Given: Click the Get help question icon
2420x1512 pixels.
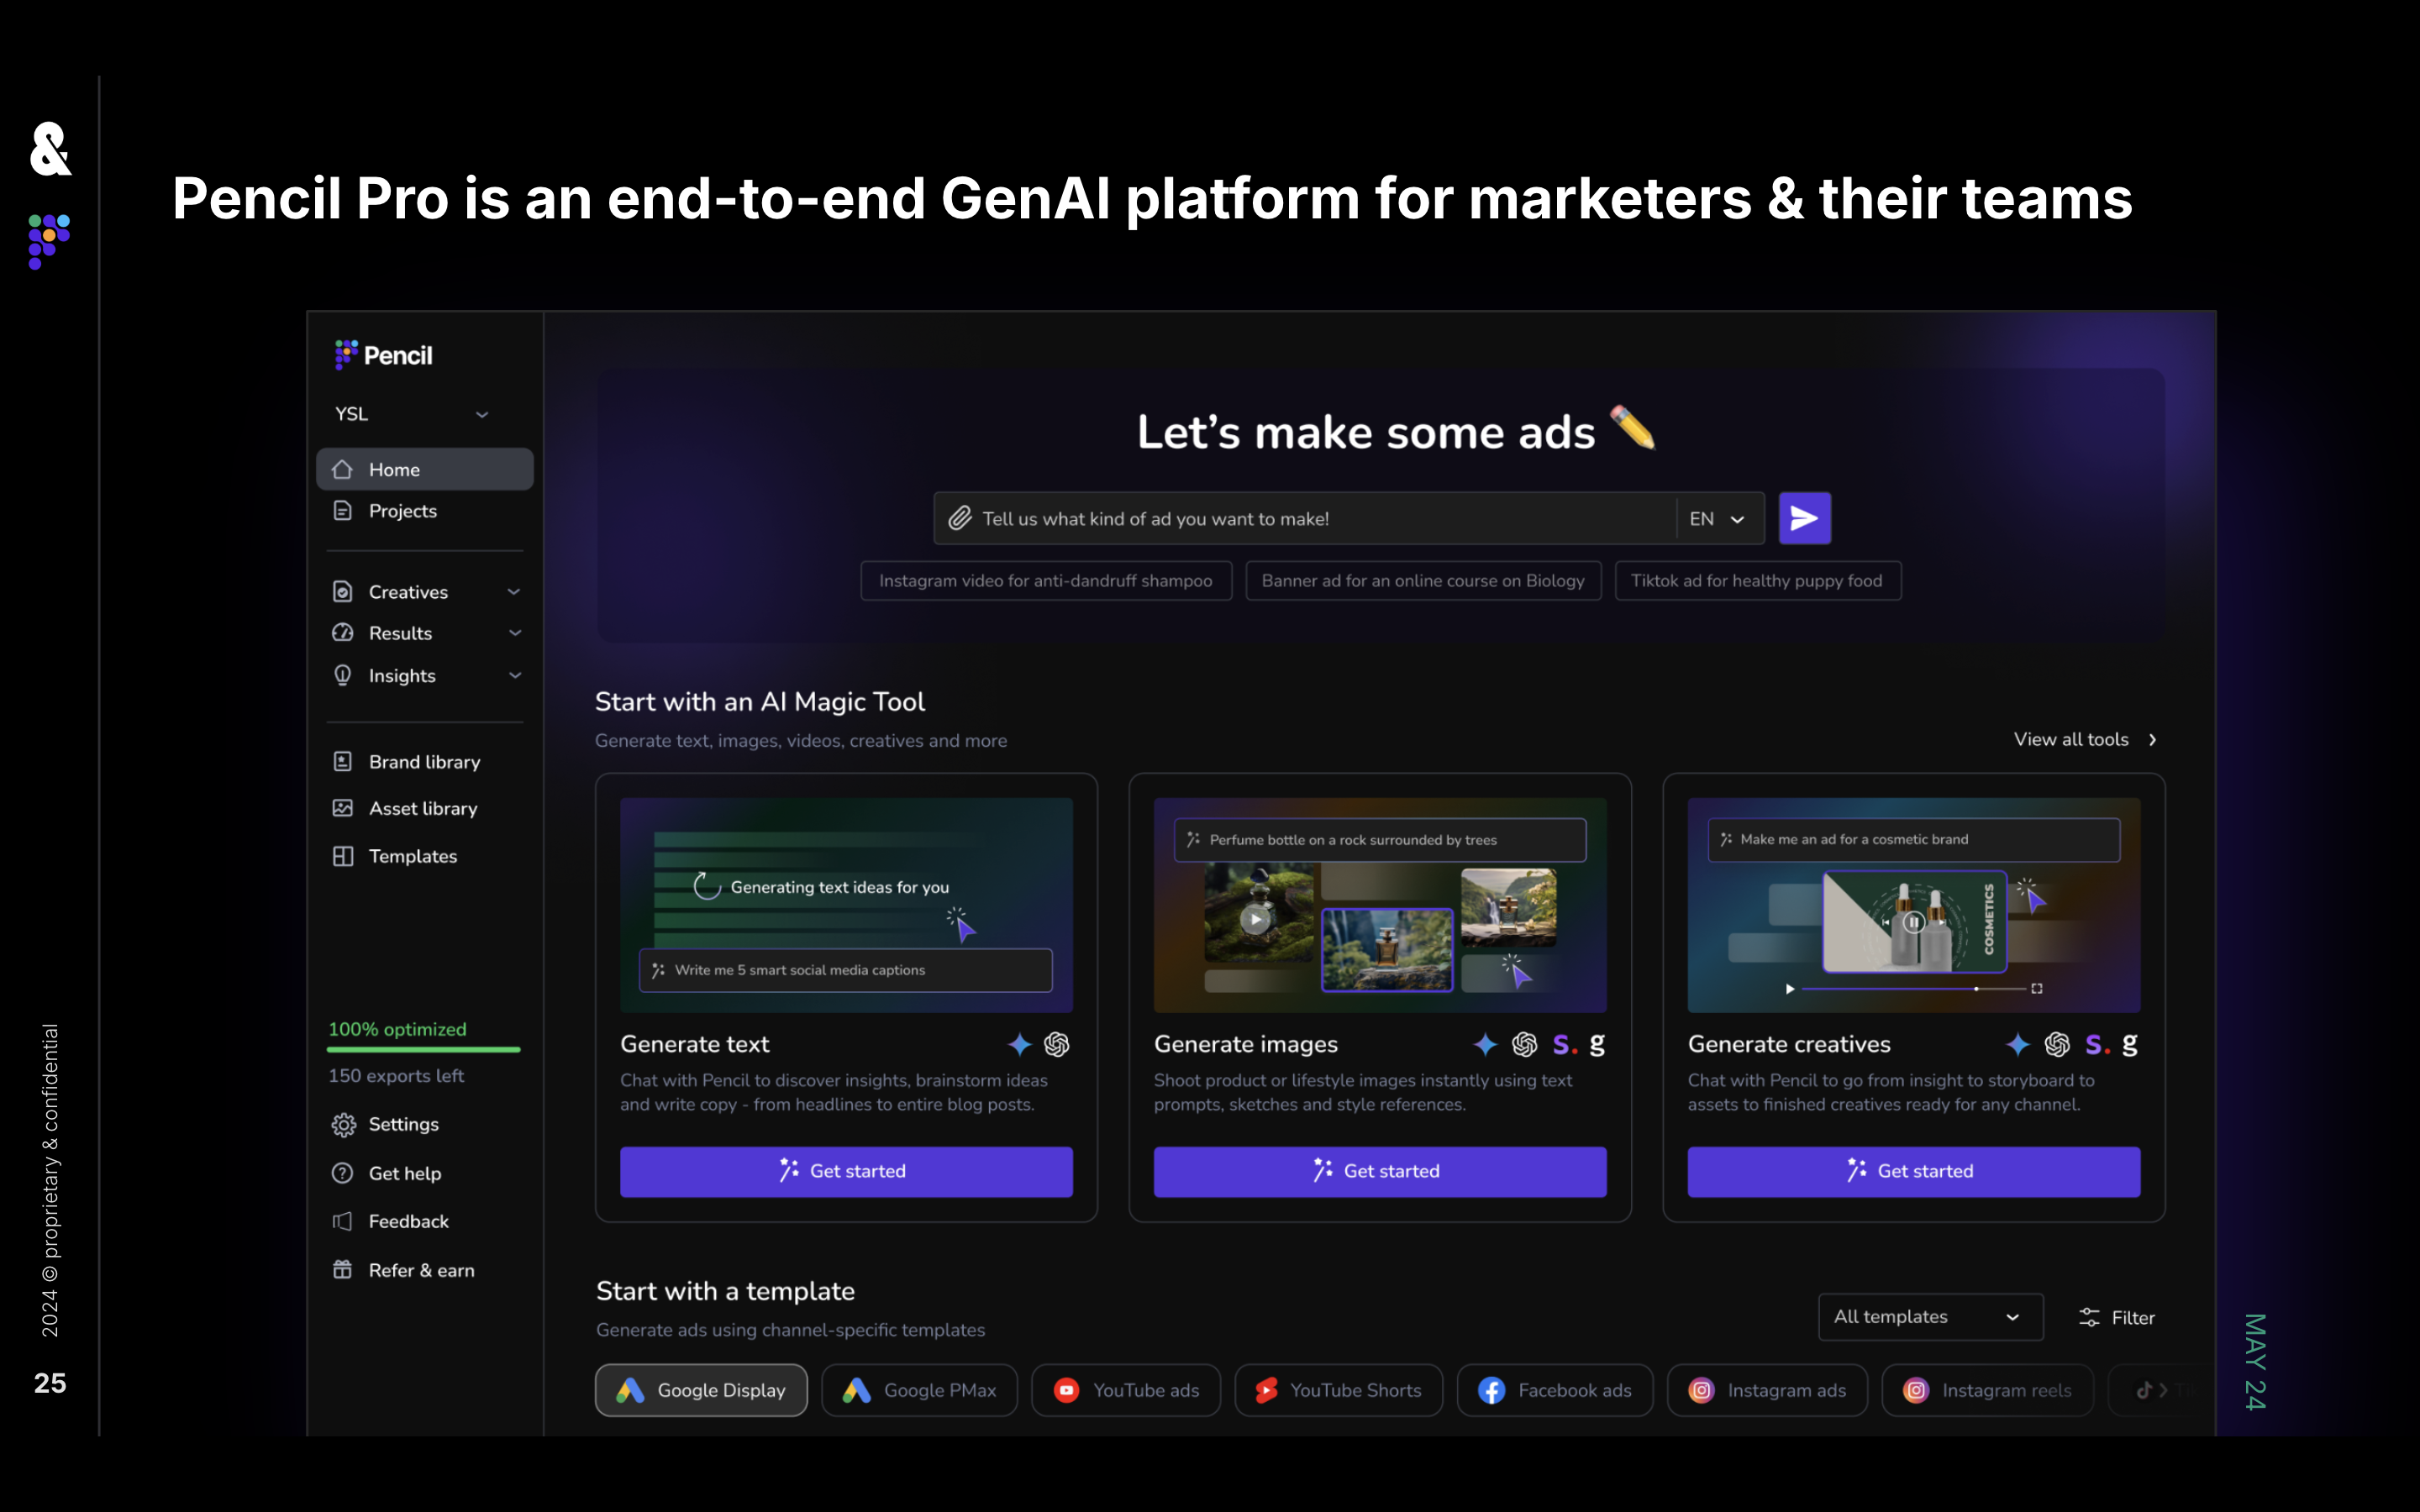Looking at the screenshot, I should pos(343,1173).
